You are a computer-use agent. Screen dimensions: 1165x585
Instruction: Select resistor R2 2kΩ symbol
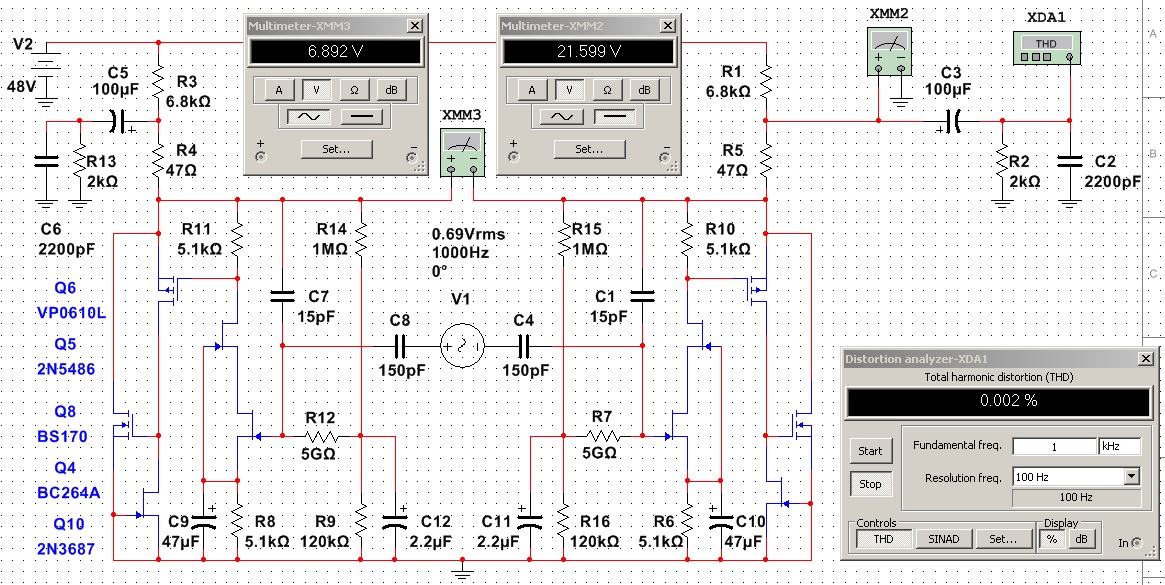(1002, 161)
